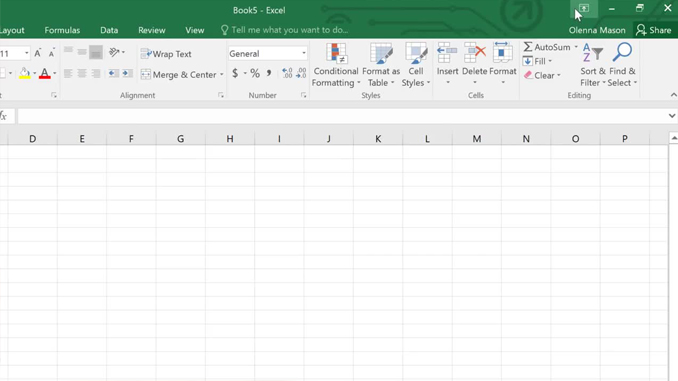Decrease the cell indent
678x381 pixels.
click(x=113, y=74)
